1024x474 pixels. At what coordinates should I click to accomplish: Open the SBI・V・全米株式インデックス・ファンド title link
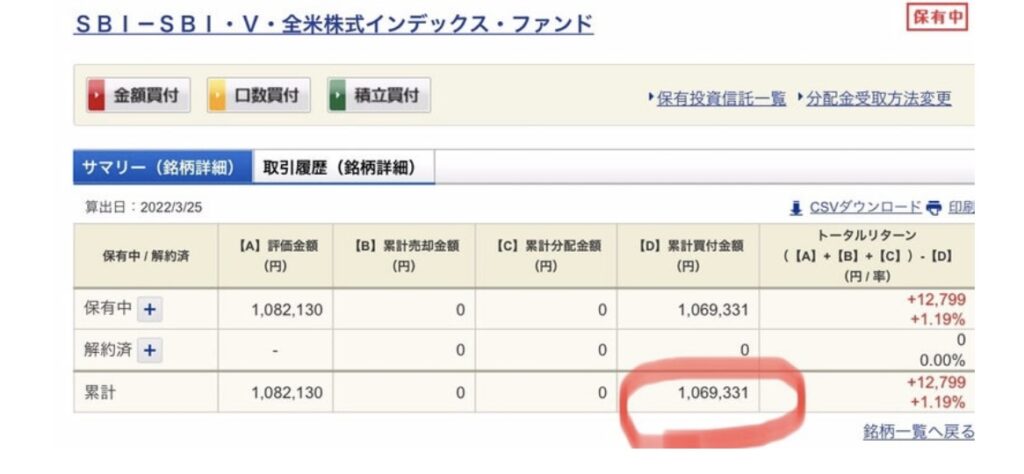coord(333,23)
